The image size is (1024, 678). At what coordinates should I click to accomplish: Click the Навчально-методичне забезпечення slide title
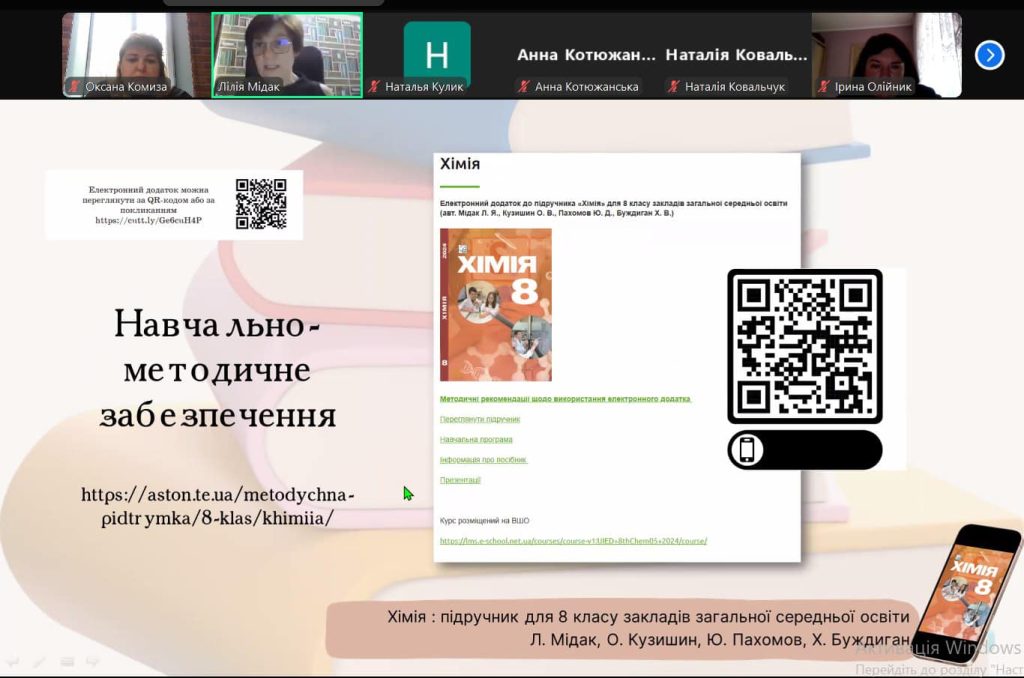(217, 369)
